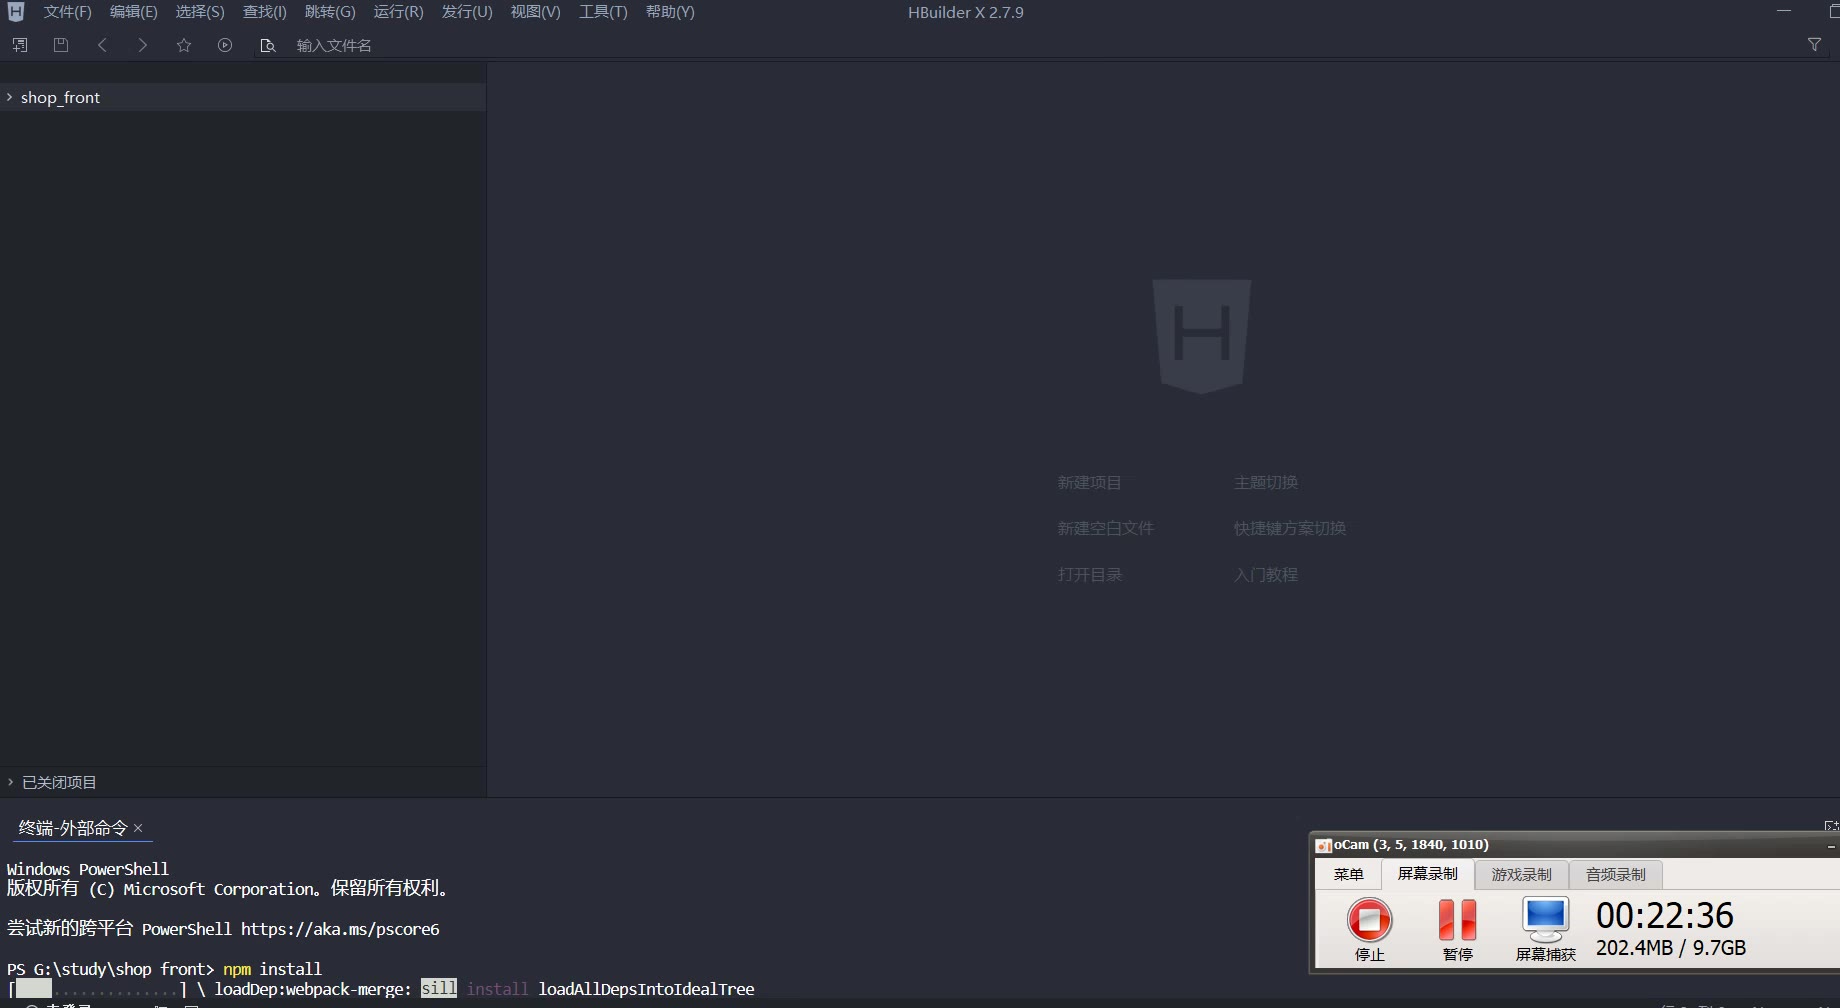Focus the file name input field
Viewport: 1840px width, 1008px height.
click(x=1040, y=45)
